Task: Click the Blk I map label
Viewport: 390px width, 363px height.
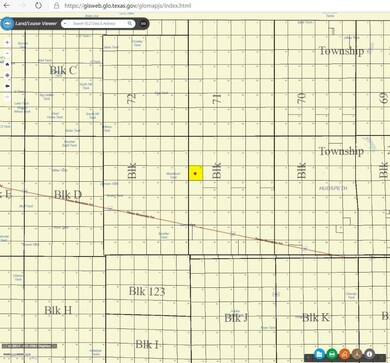Action: click(147, 344)
